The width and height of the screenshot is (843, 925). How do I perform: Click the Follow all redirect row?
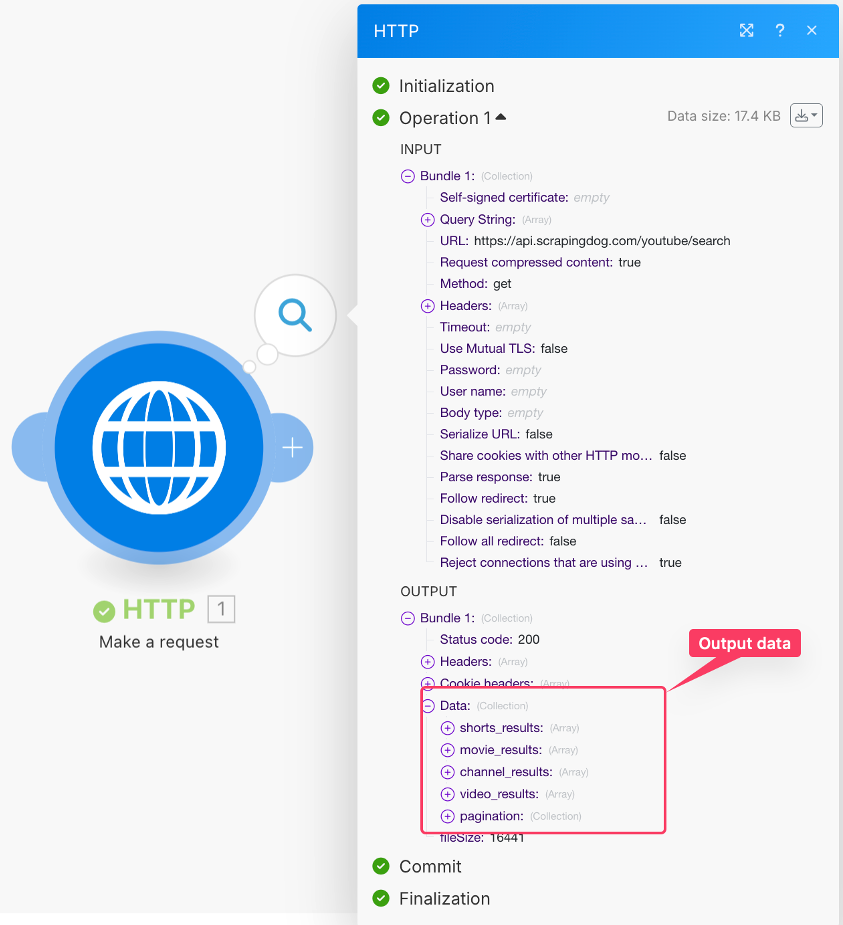(x=508, y=541)
